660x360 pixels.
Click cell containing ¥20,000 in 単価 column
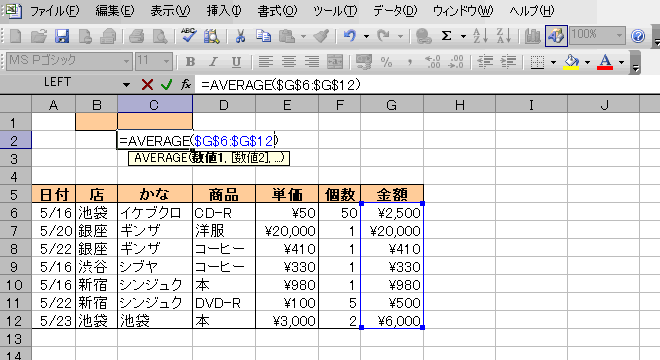coord(287,231)
